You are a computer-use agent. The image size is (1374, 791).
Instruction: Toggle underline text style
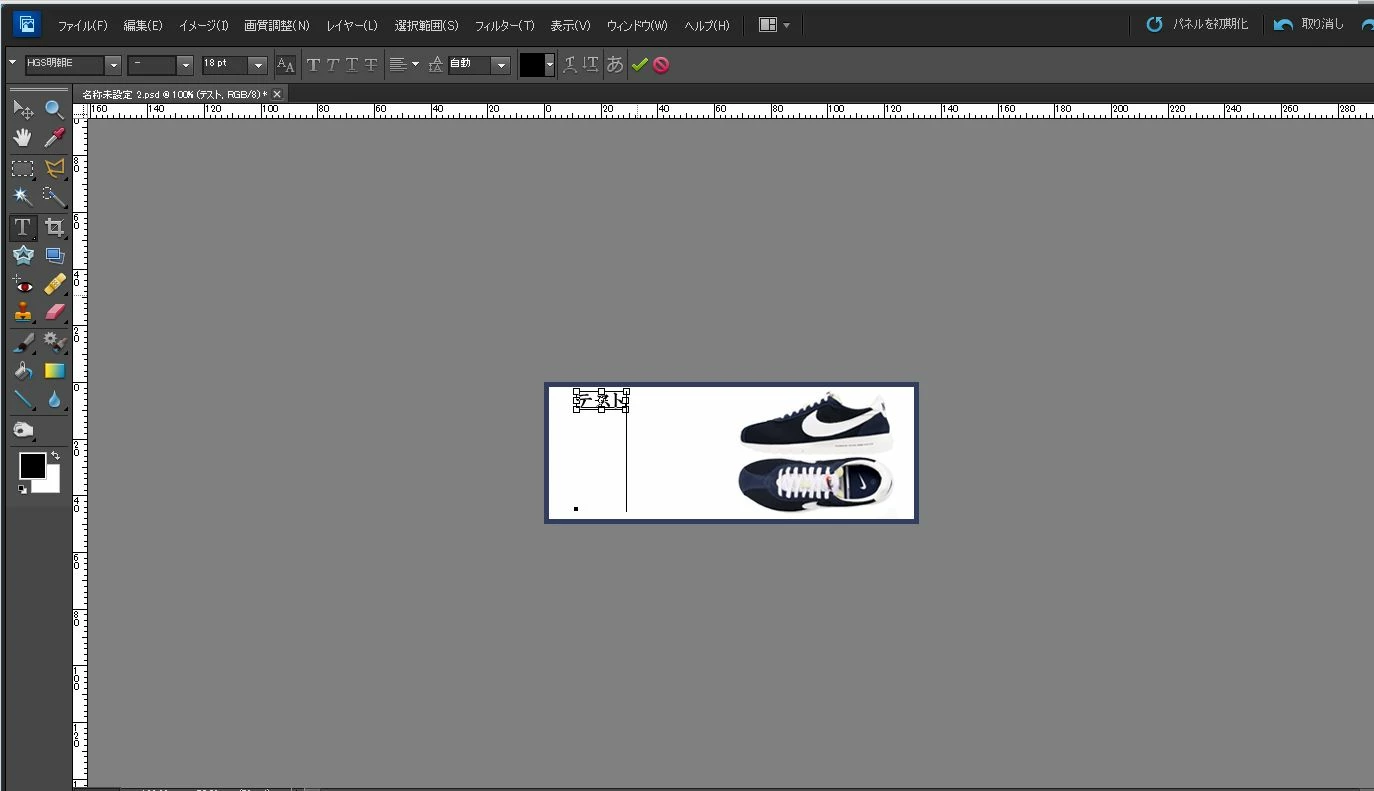(351, 65)
